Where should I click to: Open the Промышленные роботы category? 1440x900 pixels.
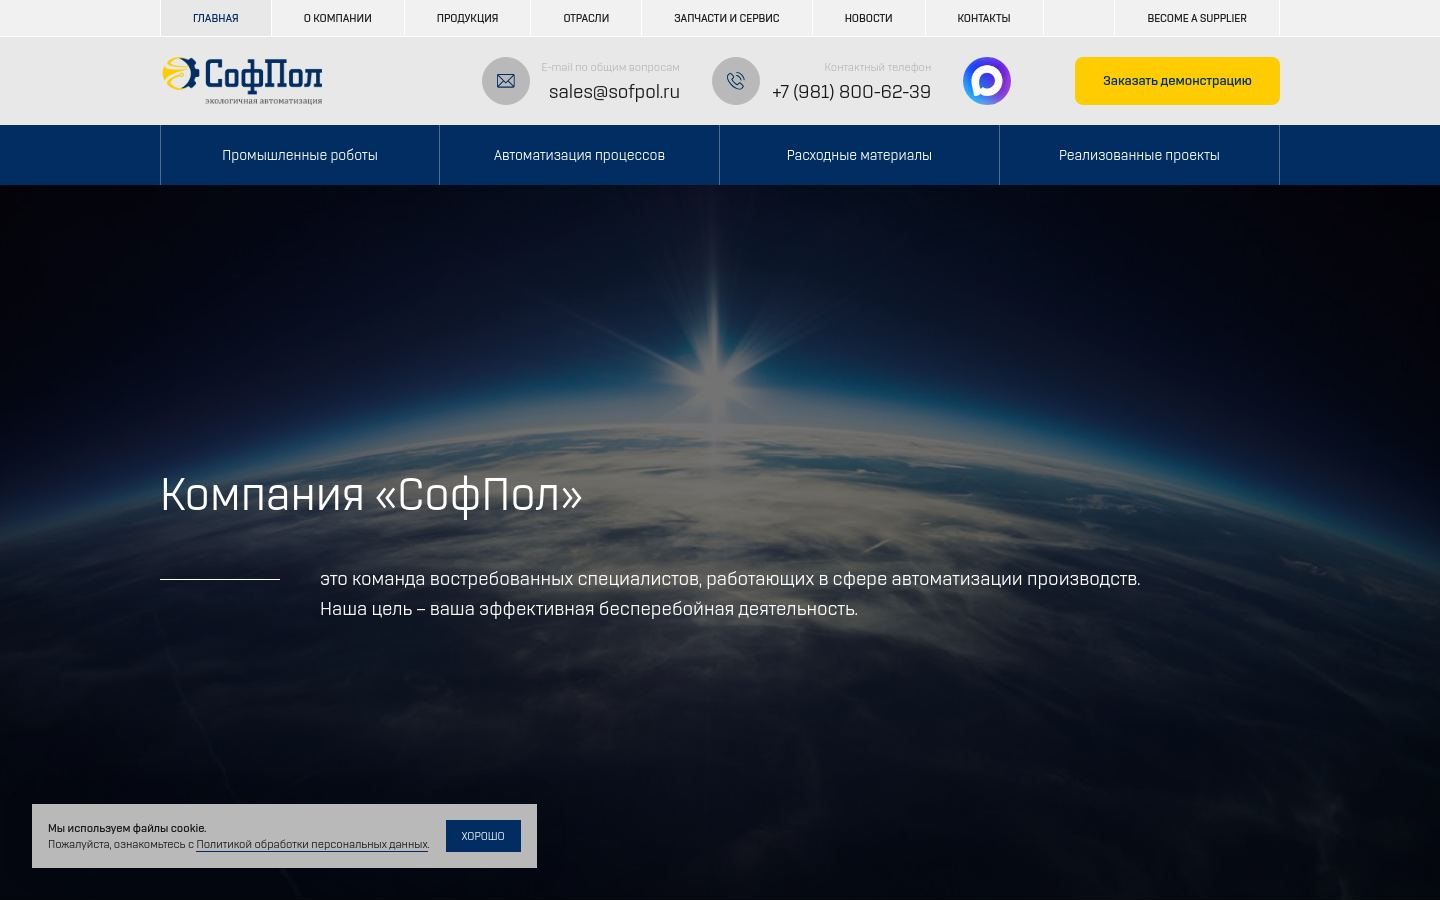(x=300, y=155)
